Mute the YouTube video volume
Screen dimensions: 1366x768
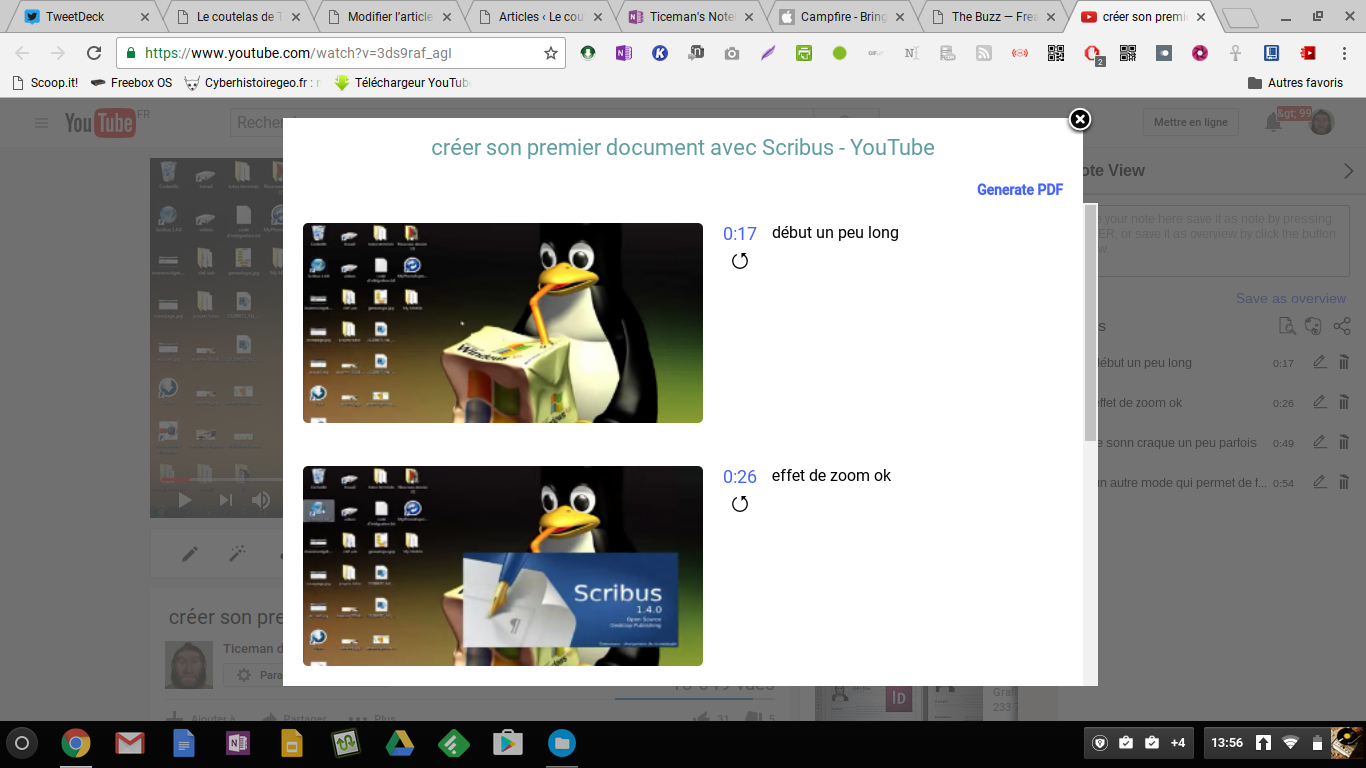coord(261,500)
